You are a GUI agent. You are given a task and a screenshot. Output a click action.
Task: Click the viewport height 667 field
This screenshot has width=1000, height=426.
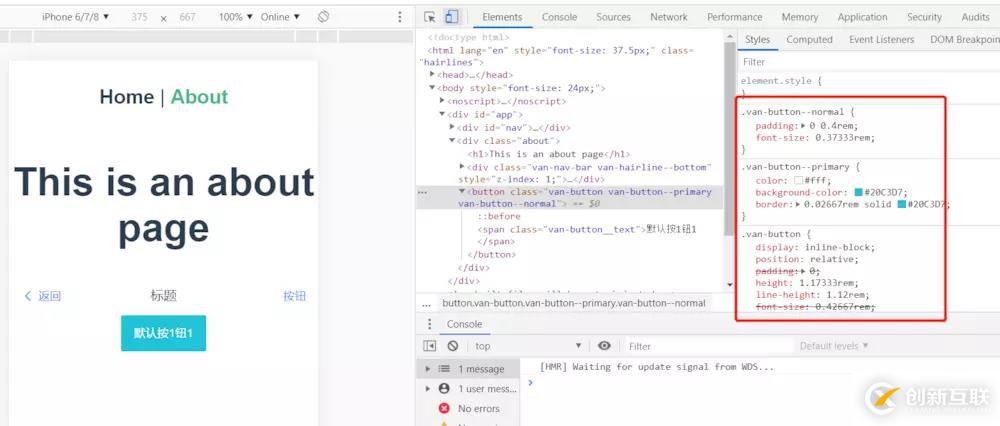pyautogui.click(x=188, y=17)
